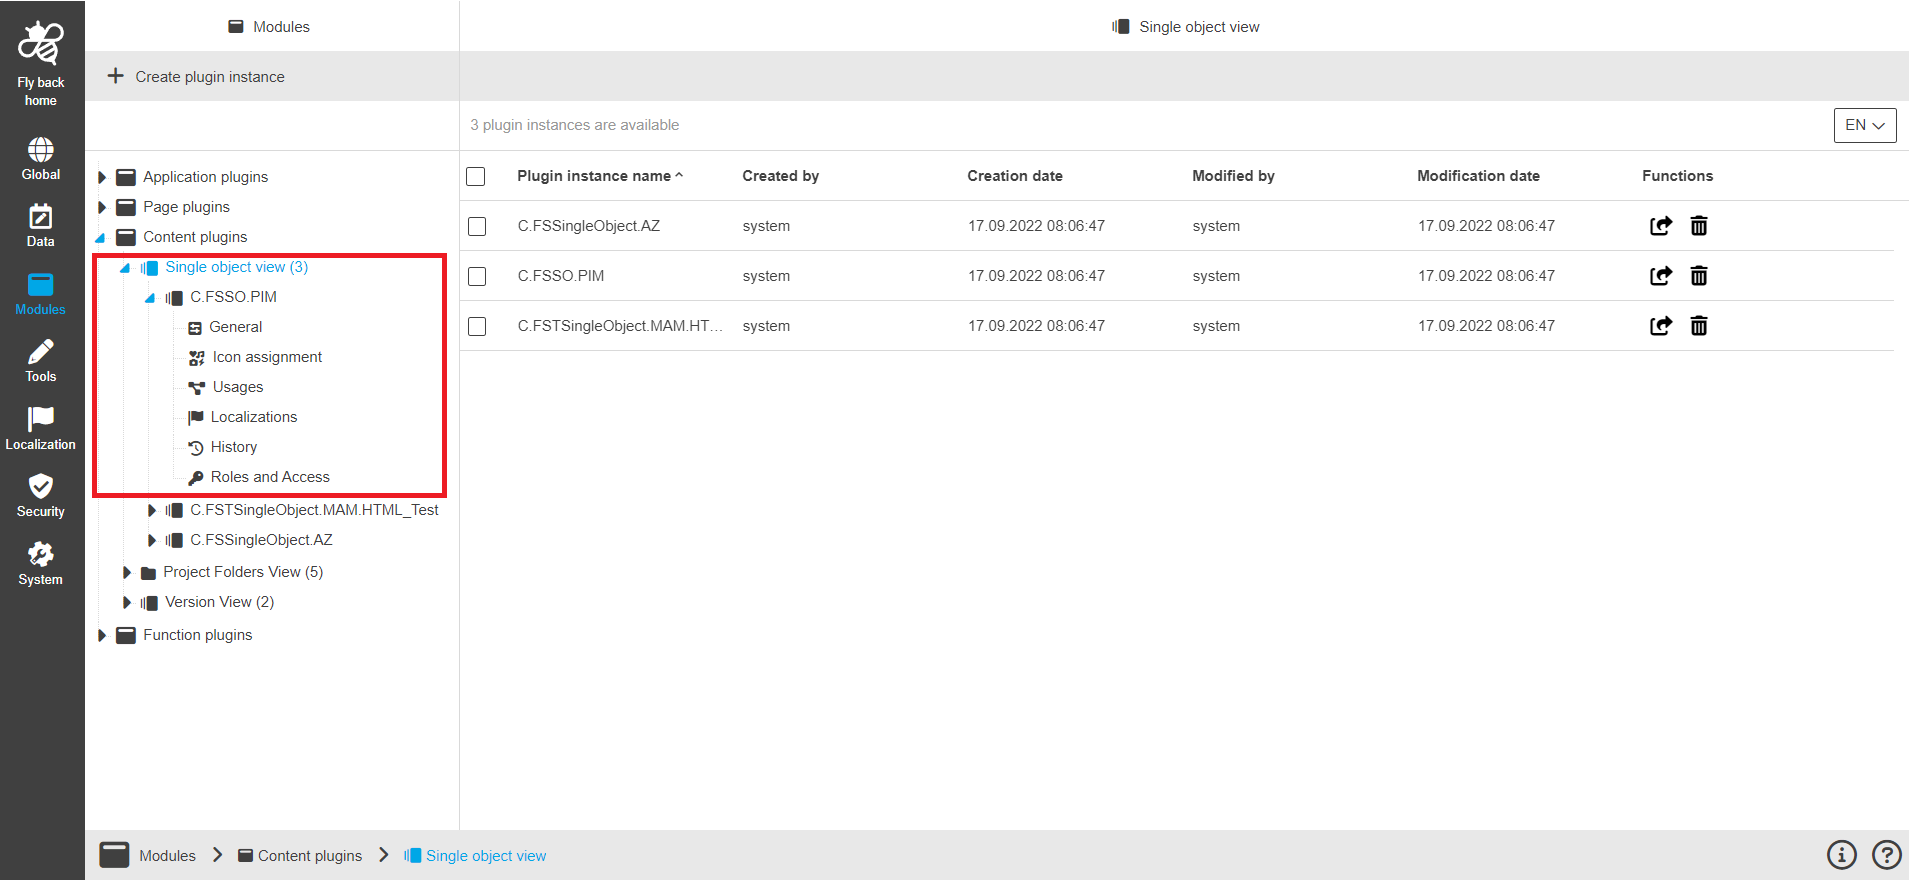1909x880 pixels.
Task: Open the Security section in sidebar
Action: 41,497
